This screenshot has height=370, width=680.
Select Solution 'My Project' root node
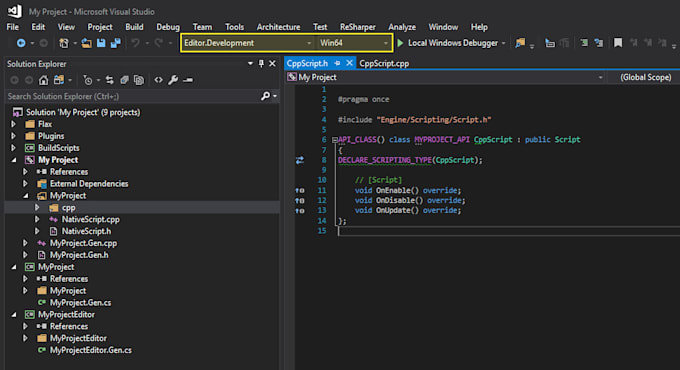pyautogui.click(x=83, y=112)
